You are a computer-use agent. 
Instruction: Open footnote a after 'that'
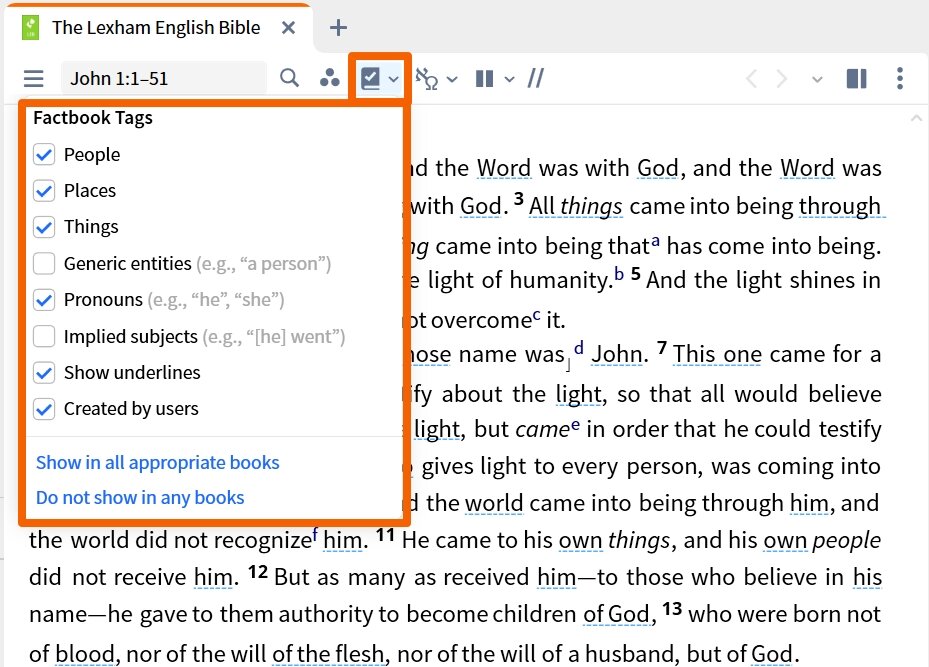655,241
